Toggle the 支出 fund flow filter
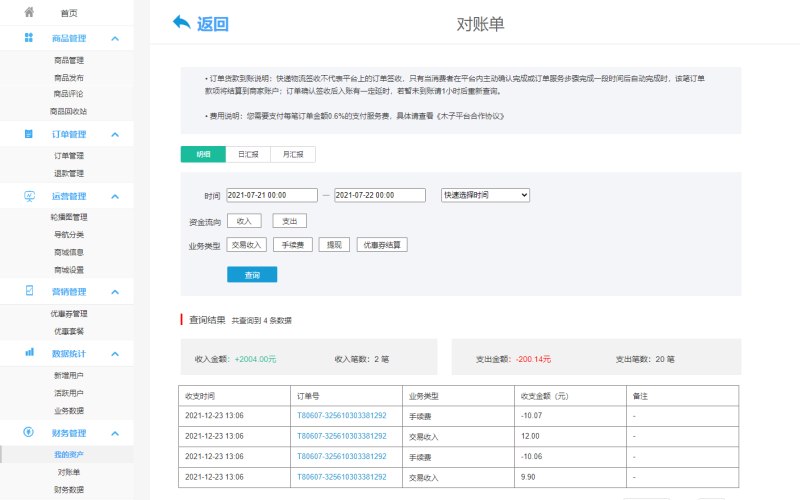The width and height of the screenshot is (800, 500). point(289,221)
